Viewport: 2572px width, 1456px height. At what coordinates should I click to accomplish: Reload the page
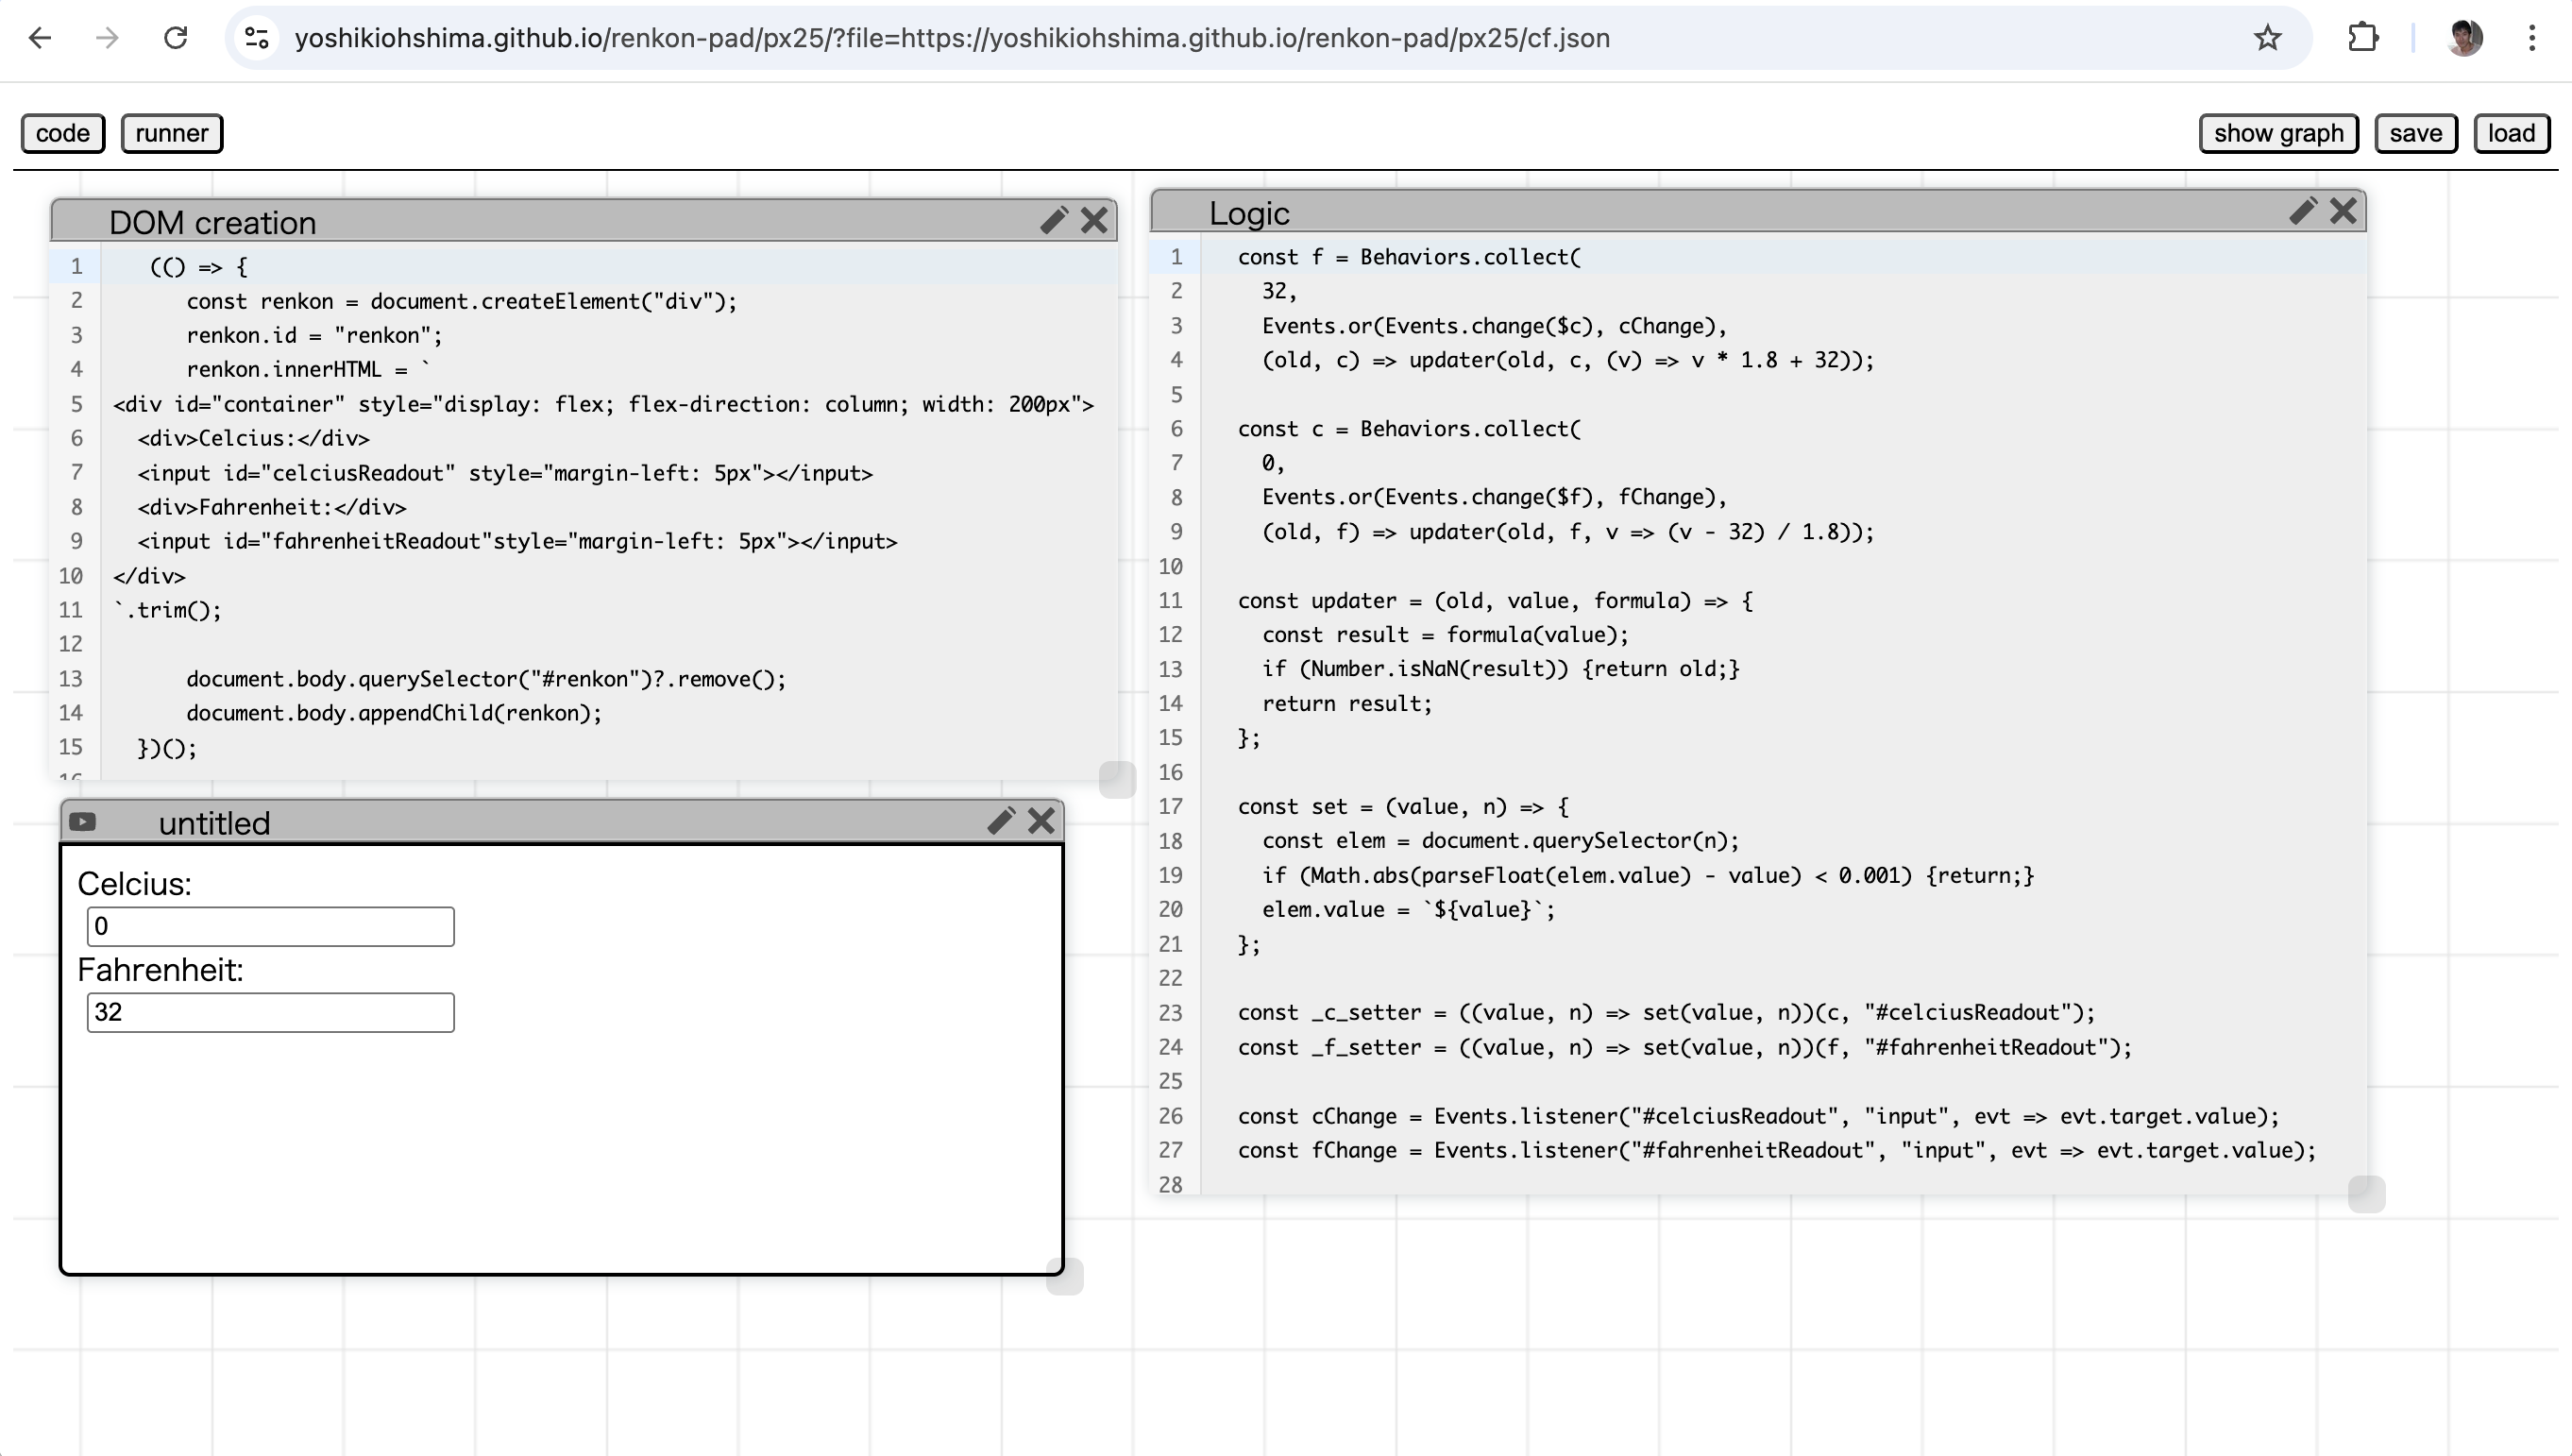pyautogui.click(x=176, y=38)
